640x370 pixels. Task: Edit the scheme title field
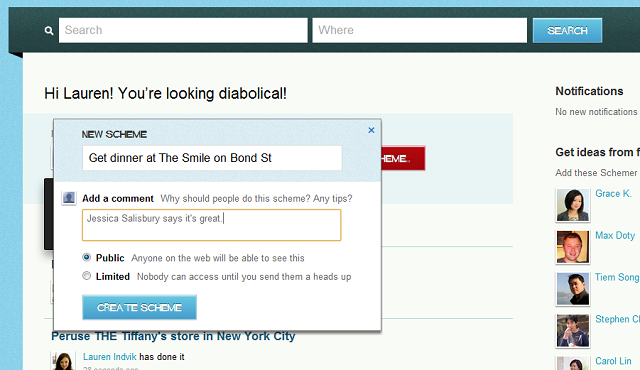212,158
